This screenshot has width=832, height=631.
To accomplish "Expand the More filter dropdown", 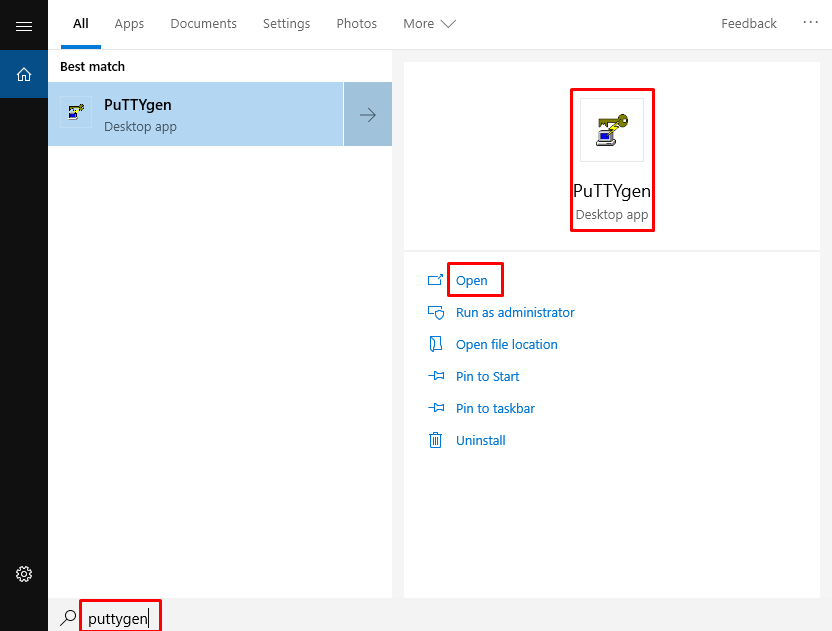I will coord(429,24).
